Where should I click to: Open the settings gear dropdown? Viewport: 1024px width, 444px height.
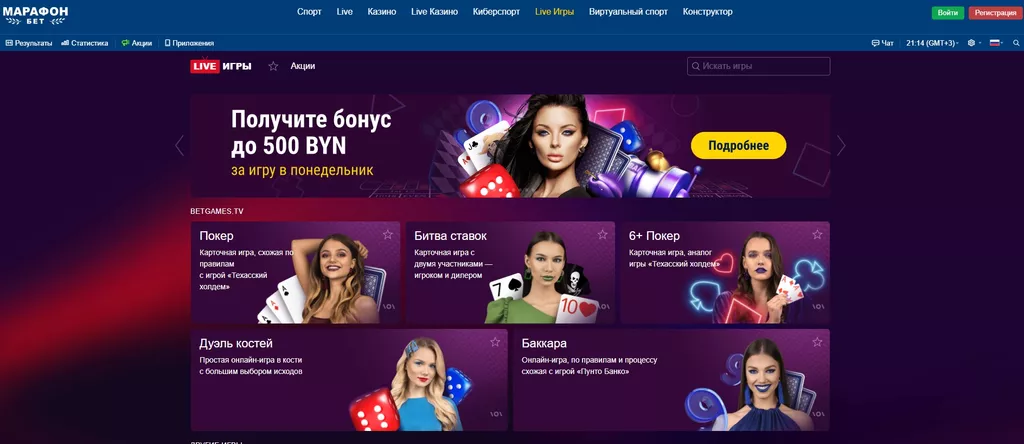(974, 43)
